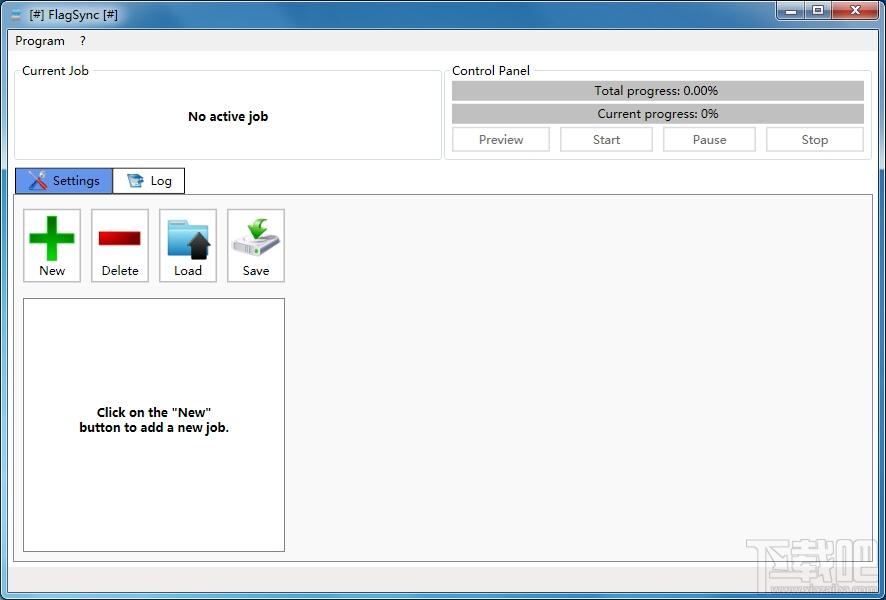Switch to the Log tab
The width and height of the screenshot is (886, 600).
149,181
